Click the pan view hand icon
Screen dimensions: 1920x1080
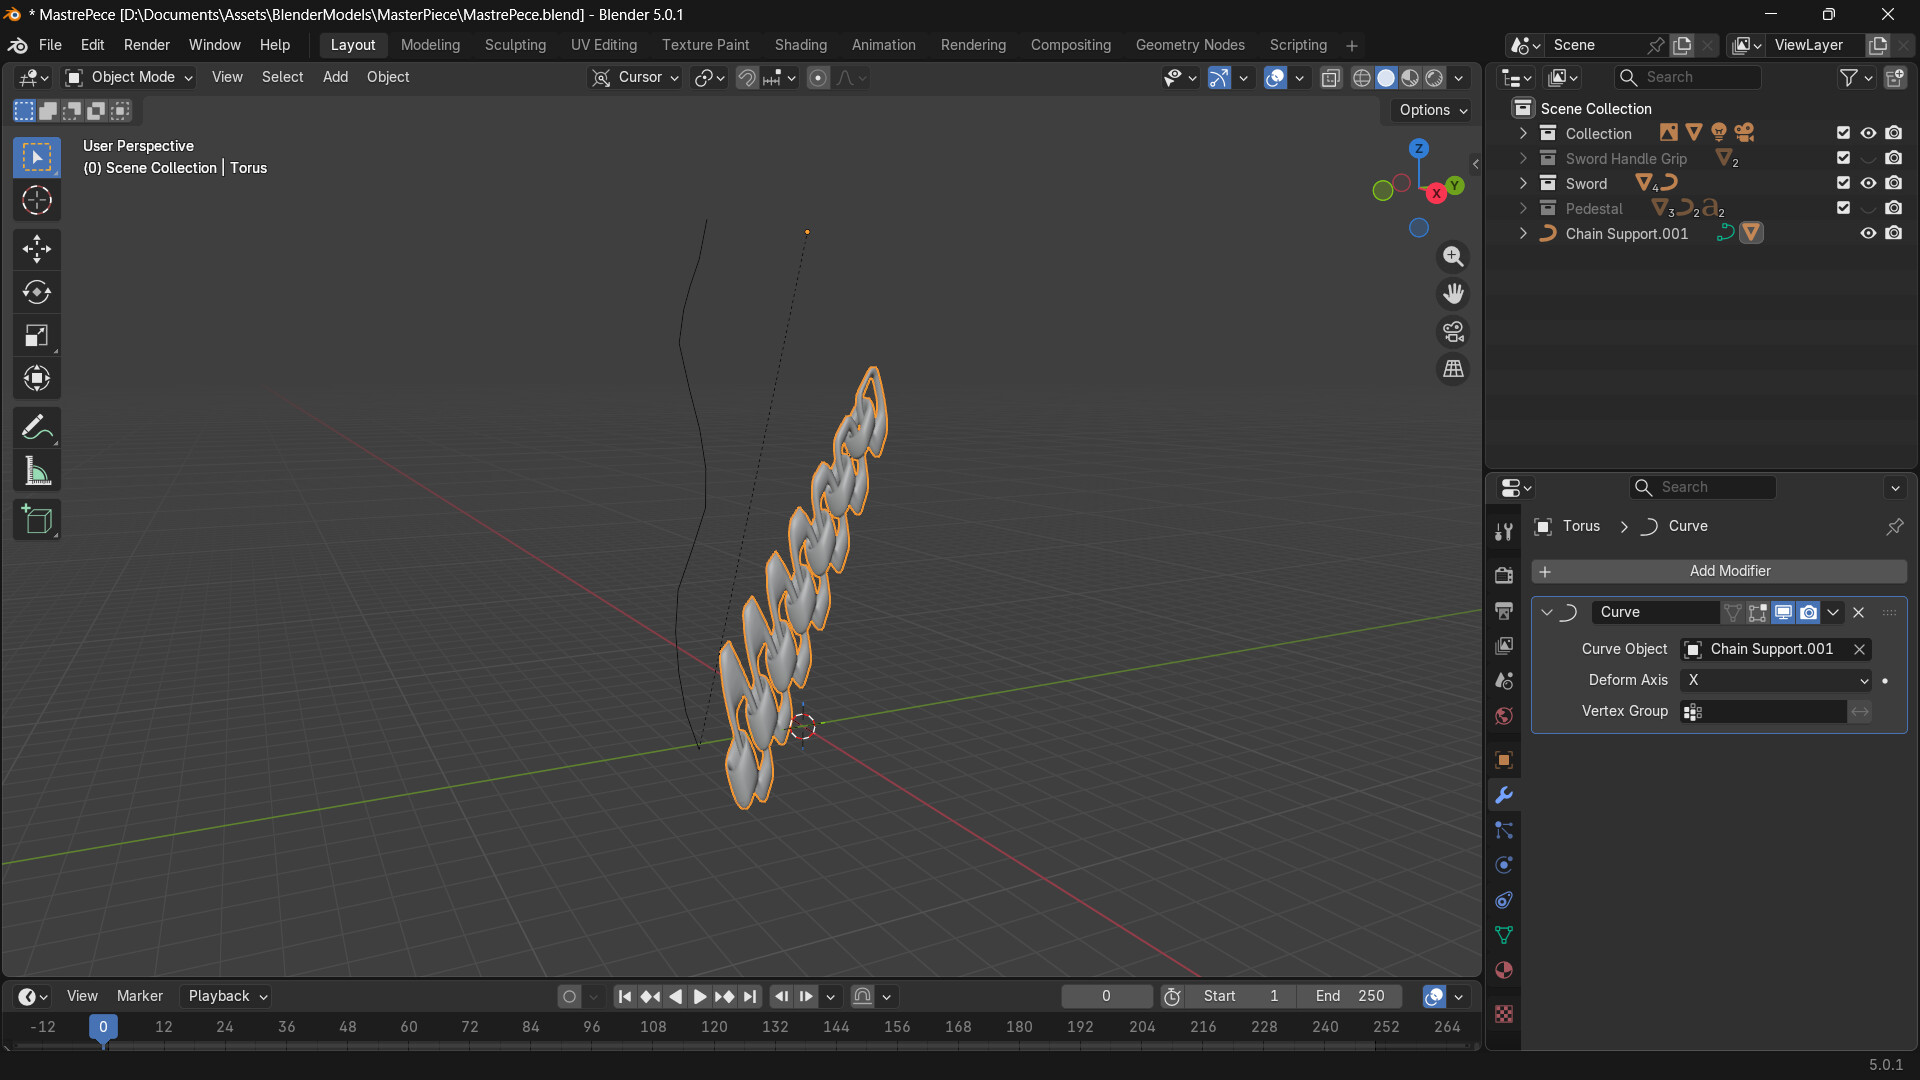1453,294
